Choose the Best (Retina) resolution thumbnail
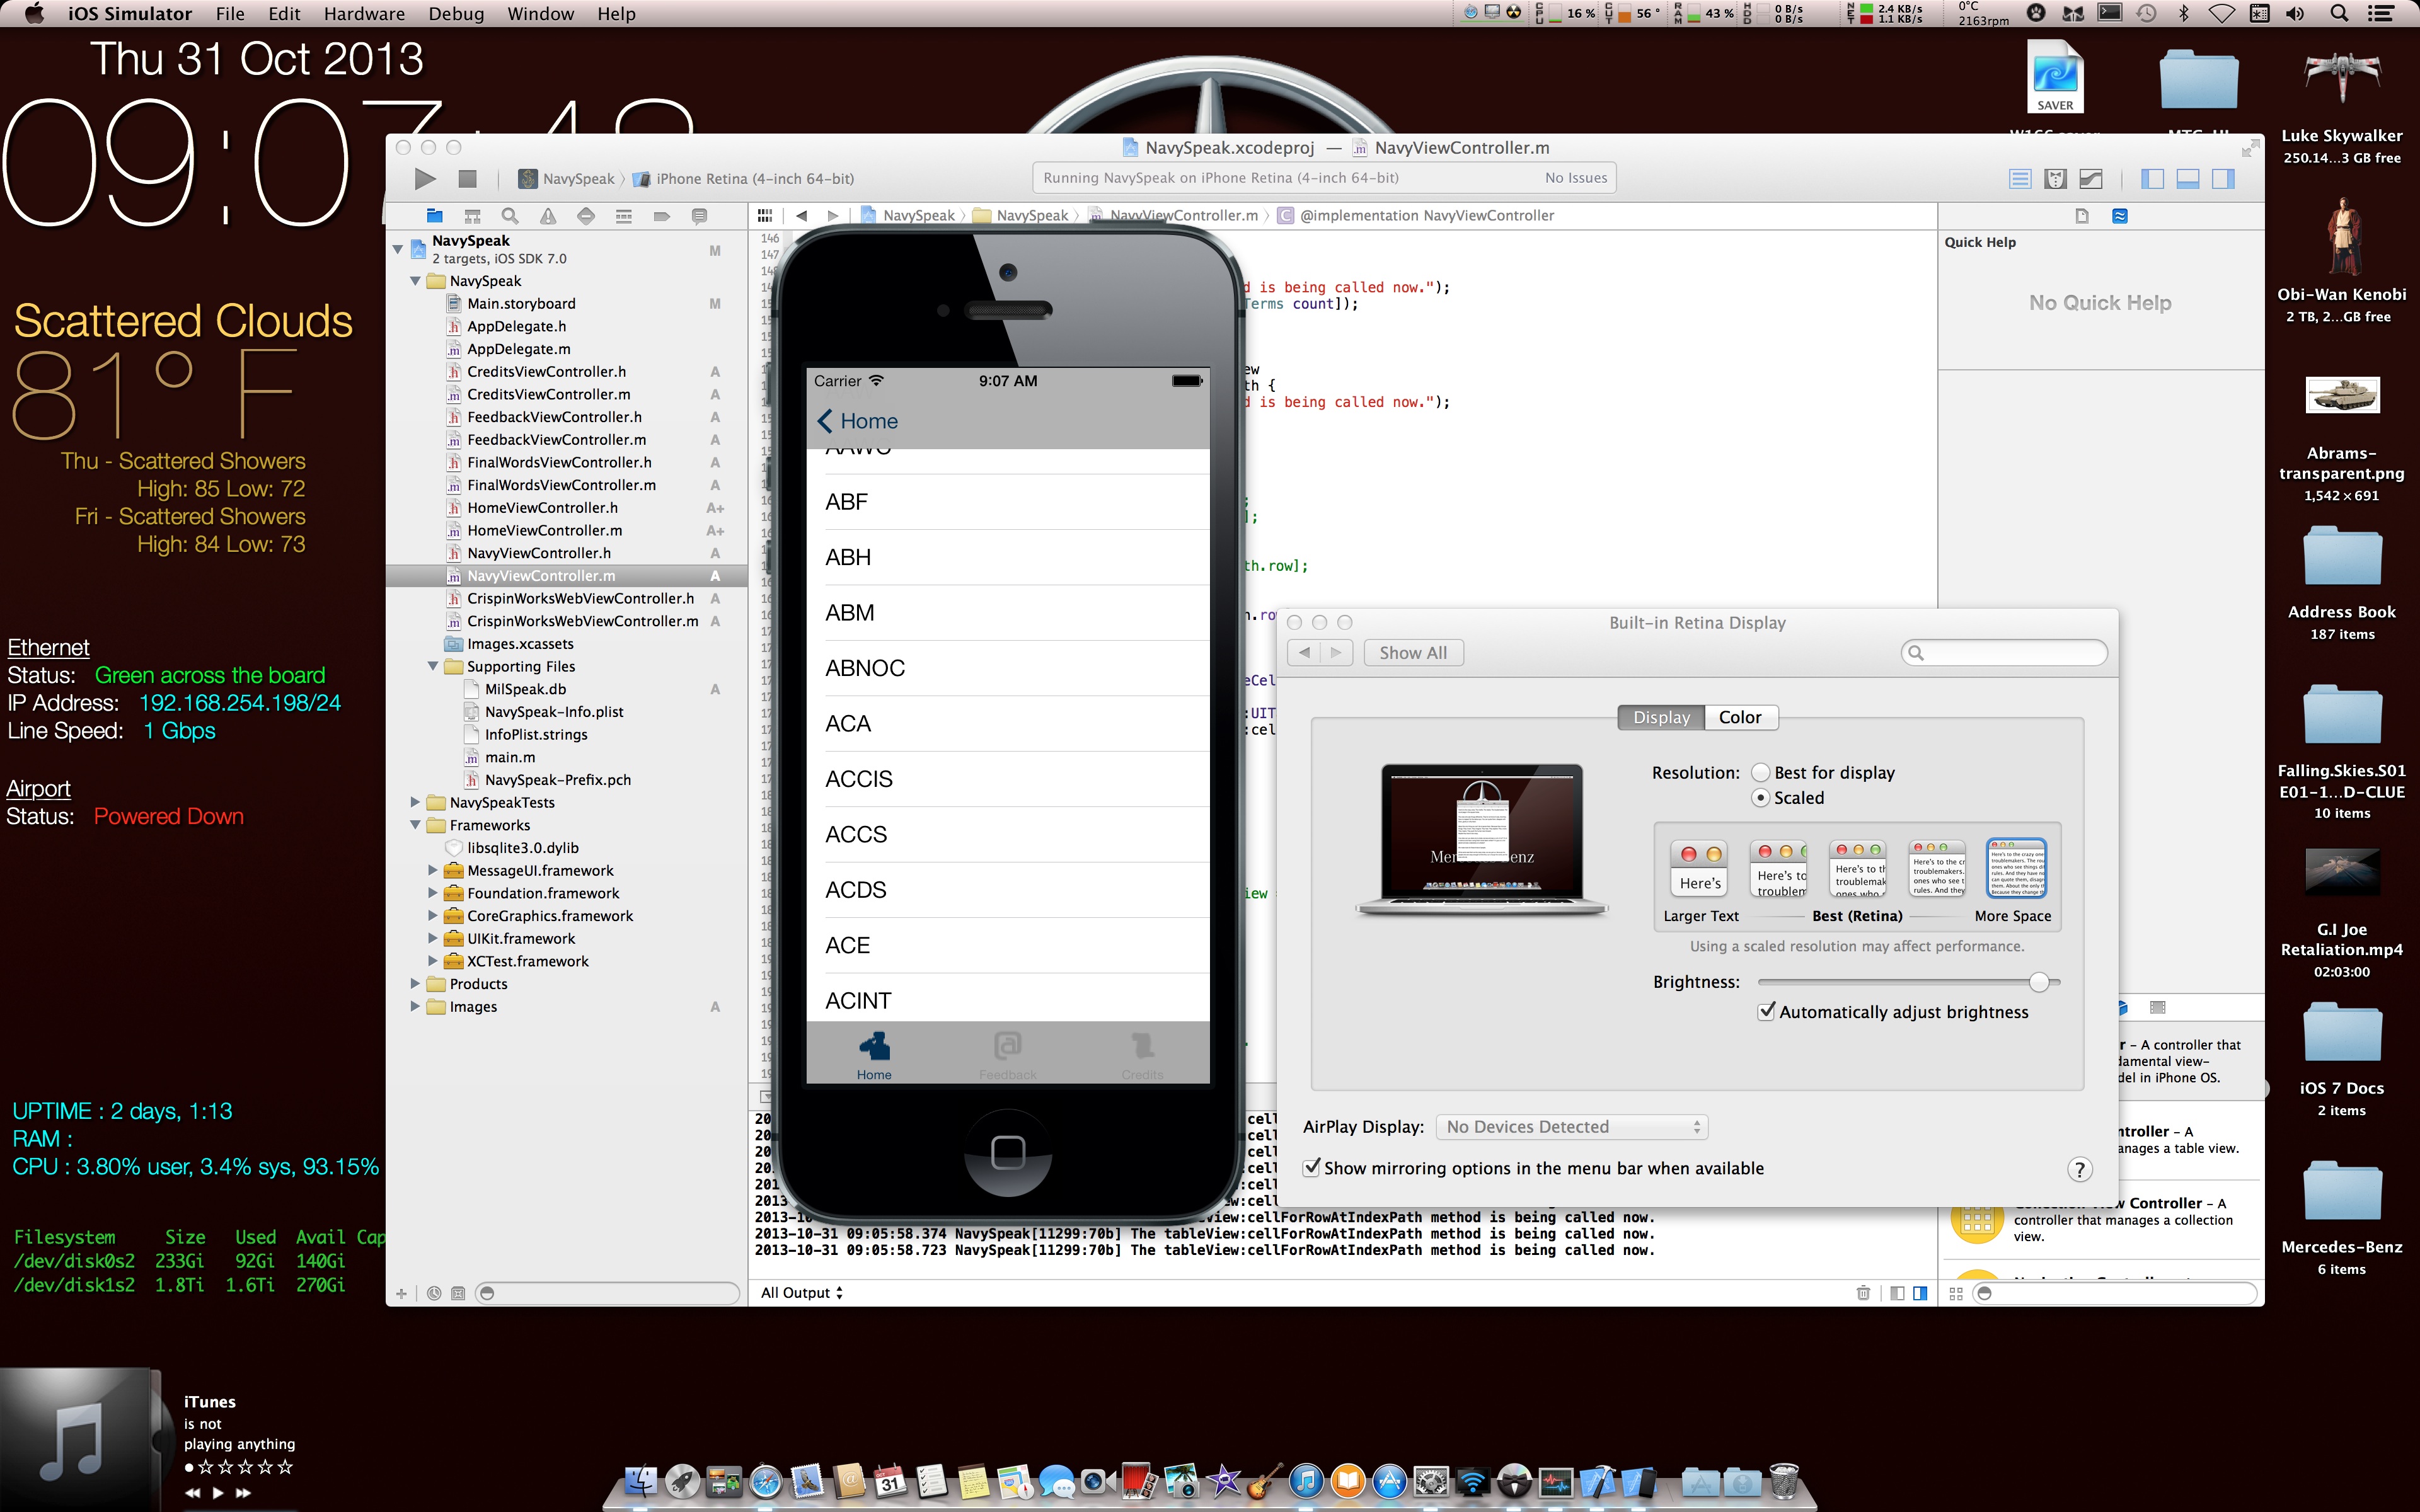The width and height of the screenshot is (2420, 1512). pyautogui.click(x=1857, y=868)
